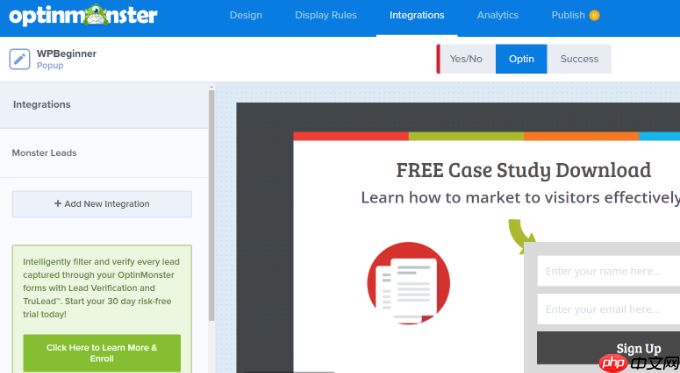Open the Publish tab
Viewport: 680px width, 373px height.
click(x=568, y=15)
